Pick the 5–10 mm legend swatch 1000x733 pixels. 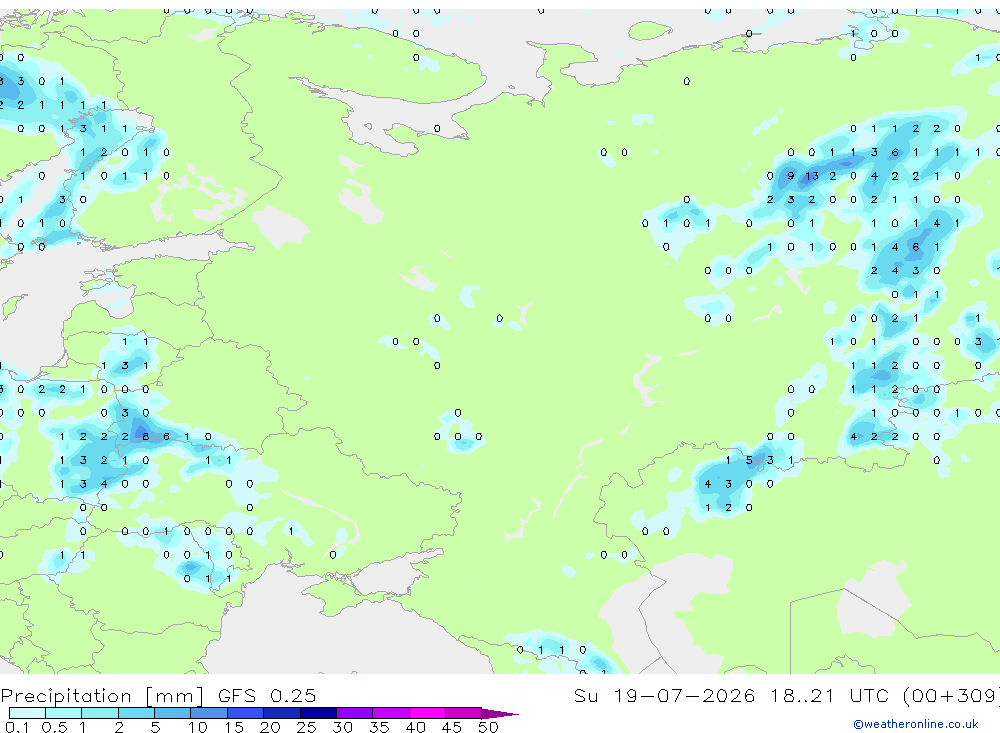tap(172, 713)
